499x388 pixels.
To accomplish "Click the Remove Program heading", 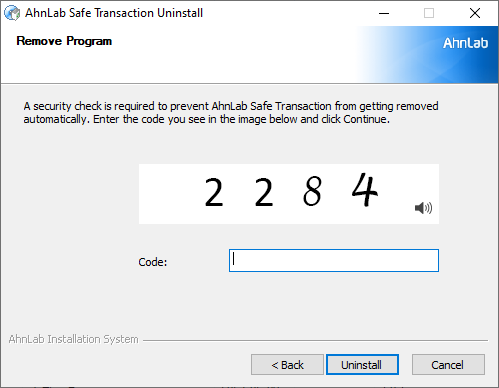I will [x=64, y=41].
